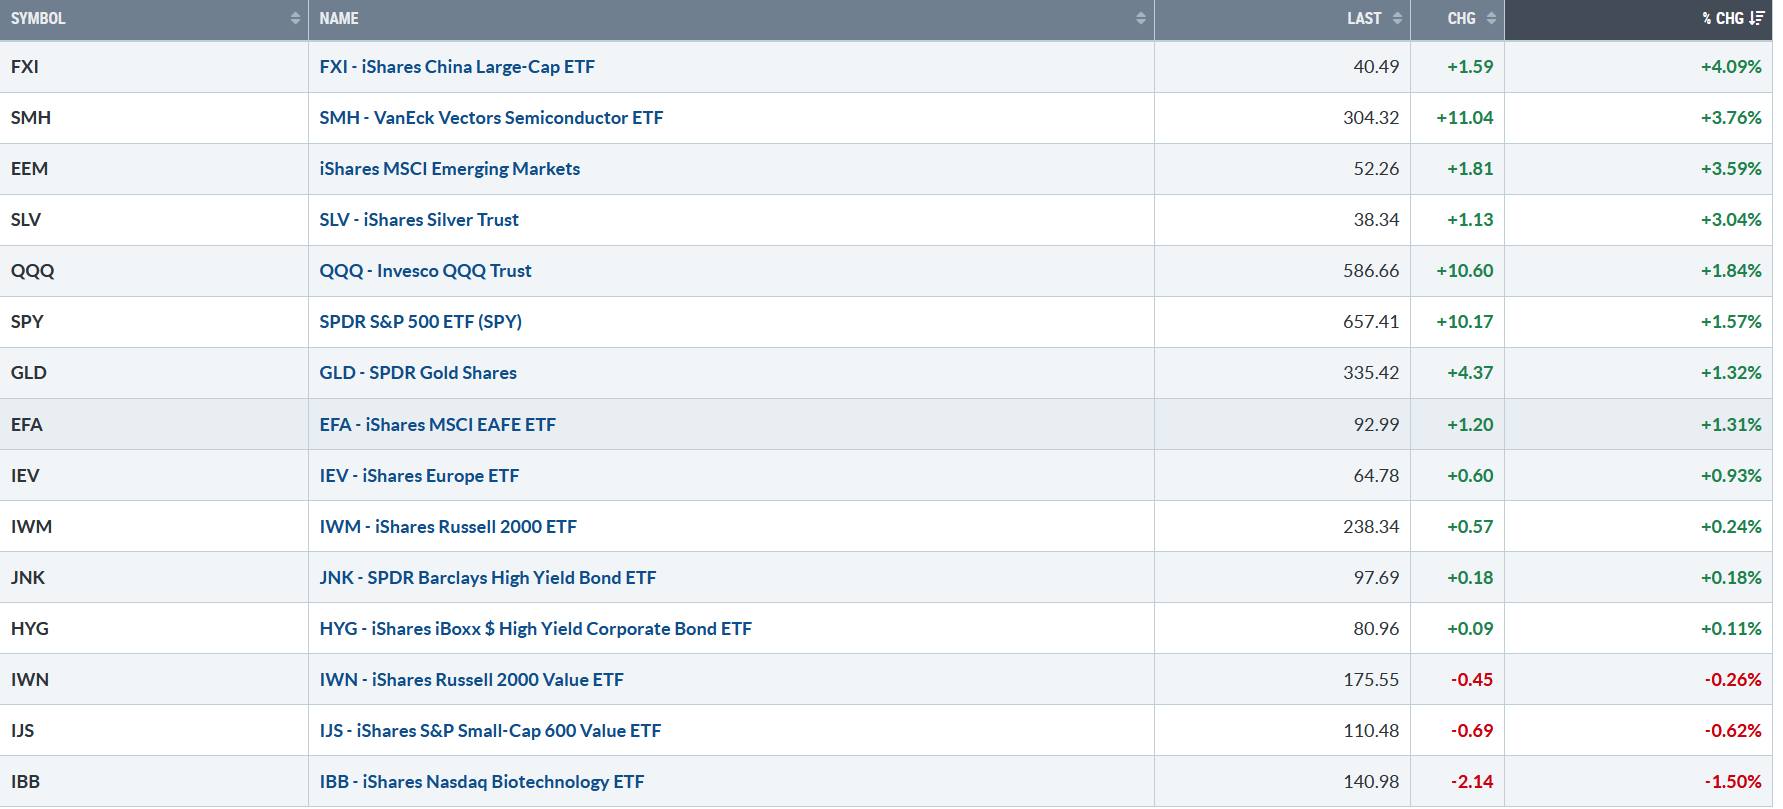The width and height of the screenshot is (1783, 809).
Task: View IWM - iShares Russell 2000 ETF
Action: pos(448,527)
